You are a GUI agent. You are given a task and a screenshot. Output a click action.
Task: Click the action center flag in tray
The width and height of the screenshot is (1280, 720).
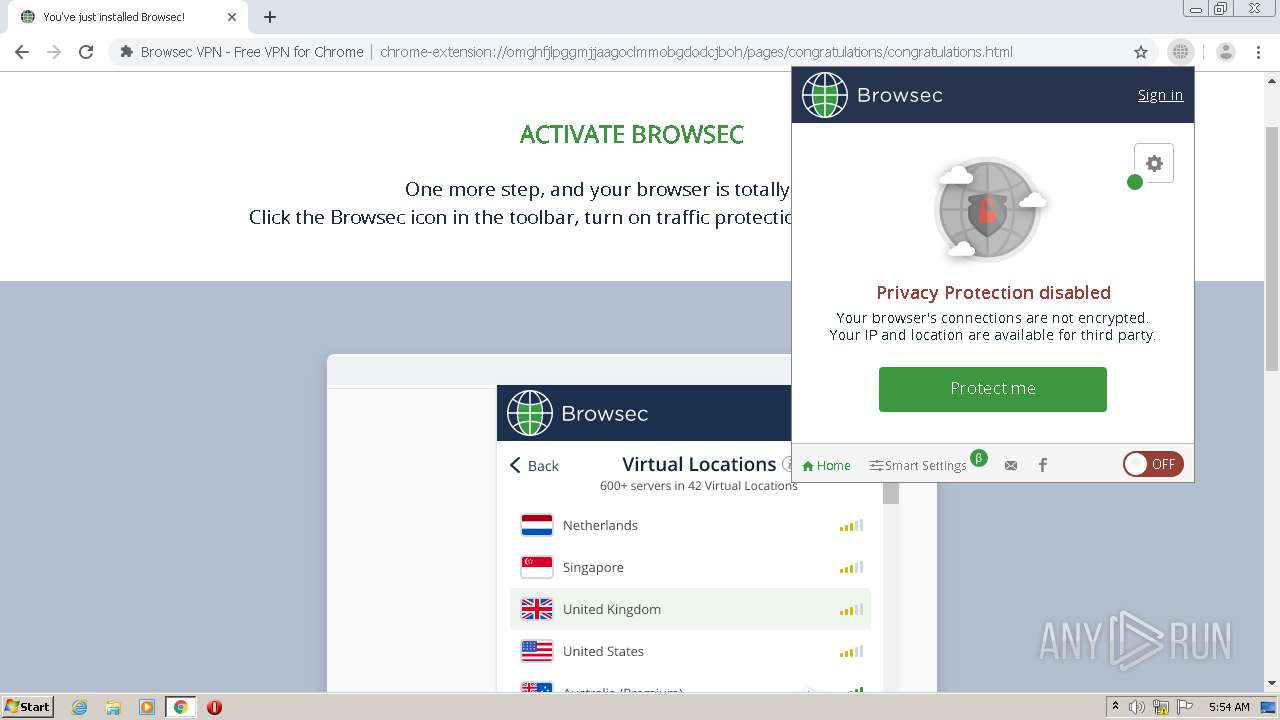pos(1185,707)
